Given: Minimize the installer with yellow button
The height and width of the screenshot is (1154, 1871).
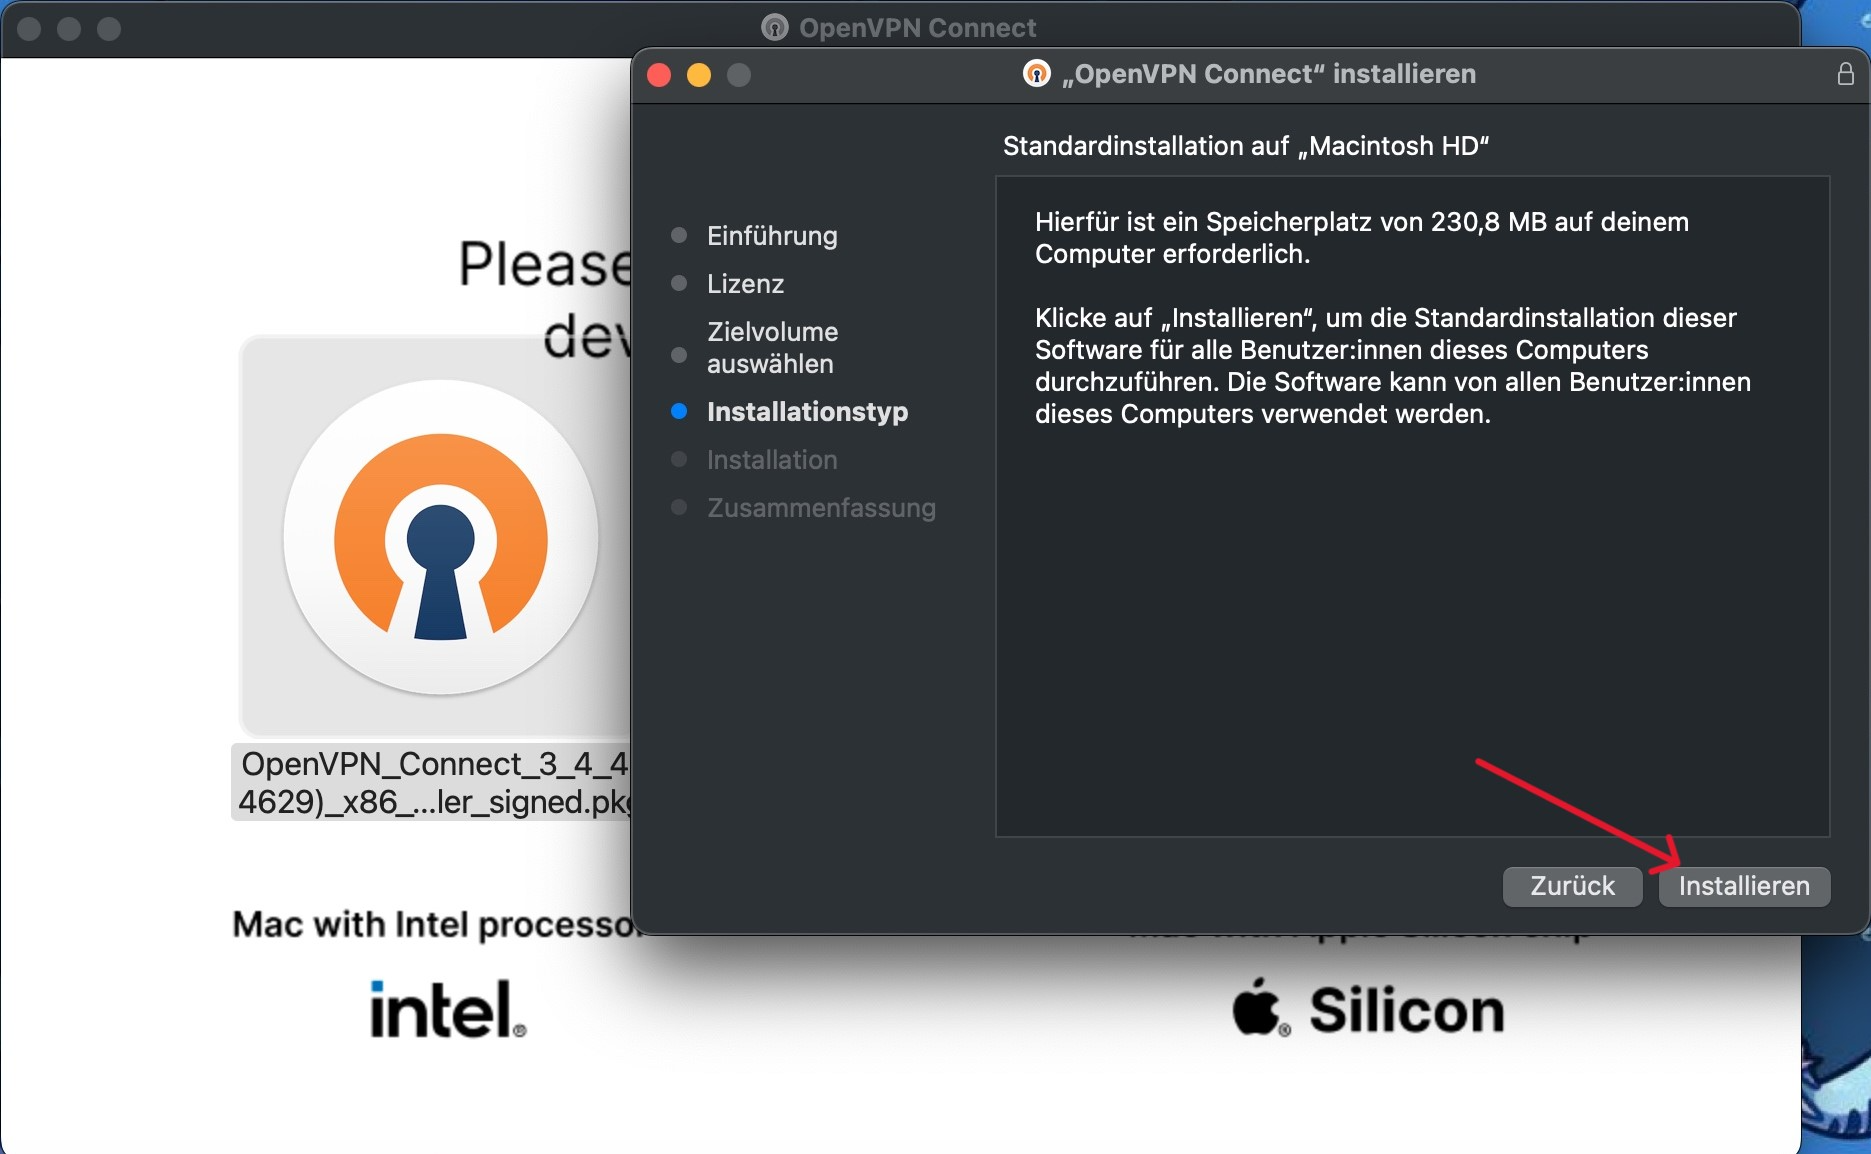Looking at the screenshot, I should [x=699, y=75].
